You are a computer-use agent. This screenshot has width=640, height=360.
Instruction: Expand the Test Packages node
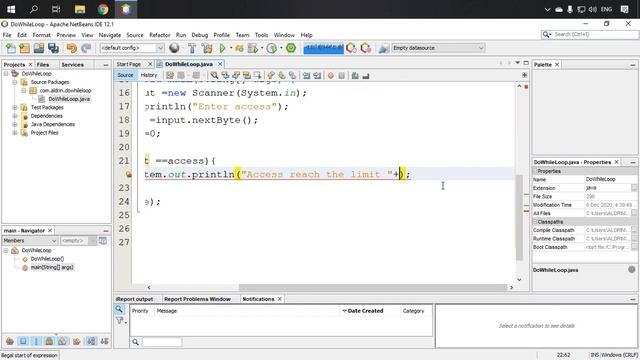pyautogui.click(x=15, y=107)
